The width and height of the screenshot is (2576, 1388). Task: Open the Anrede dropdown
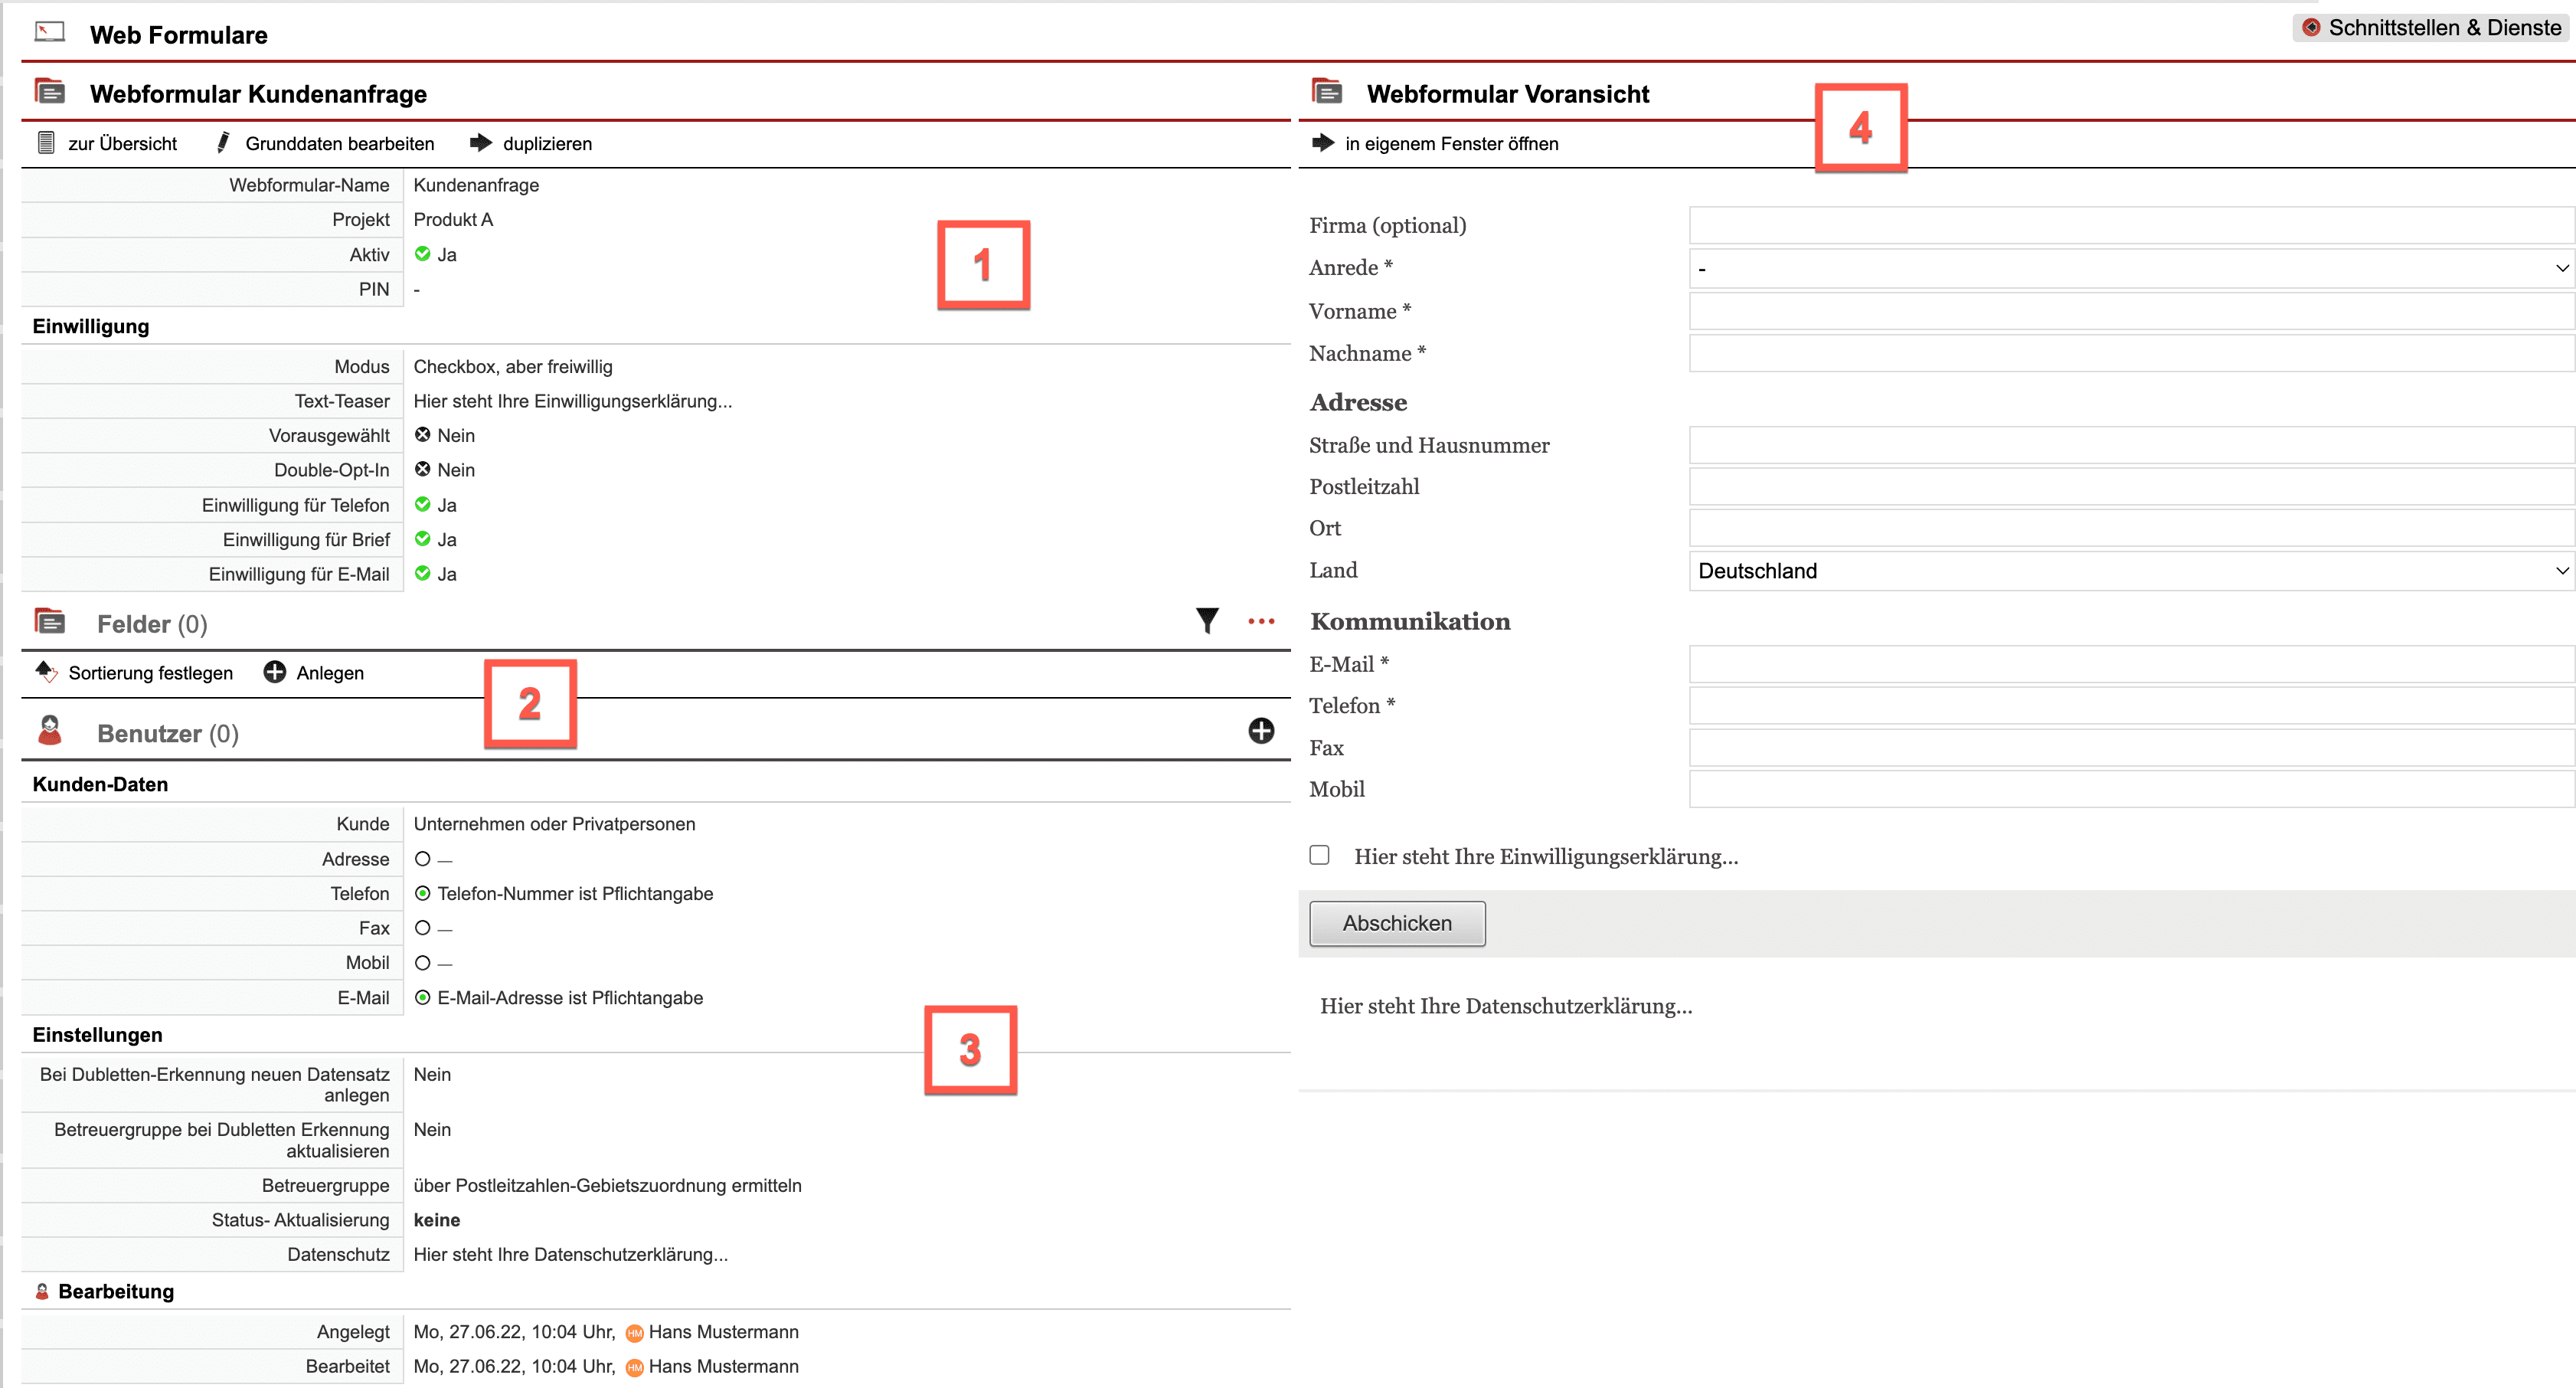2130,268
